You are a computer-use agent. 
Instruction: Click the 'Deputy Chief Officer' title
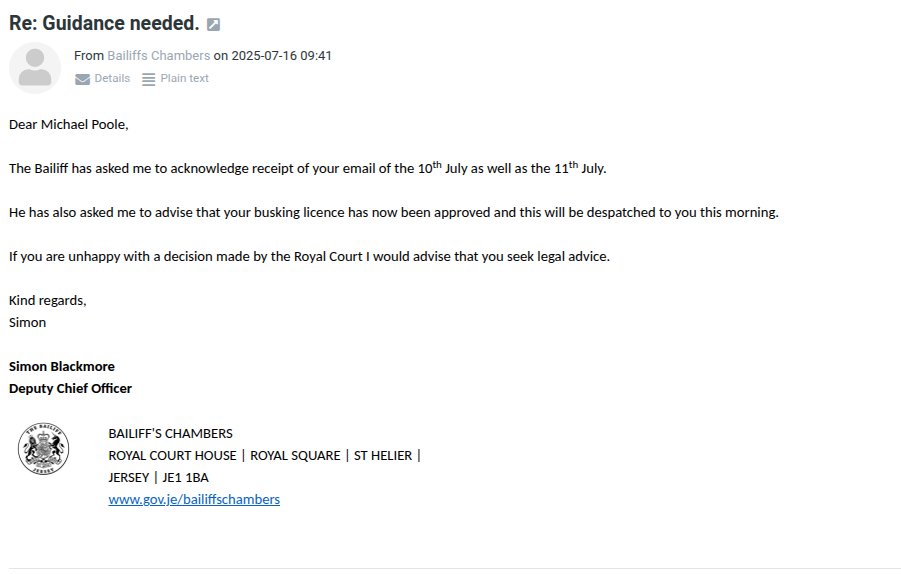[x=70, y=388]
